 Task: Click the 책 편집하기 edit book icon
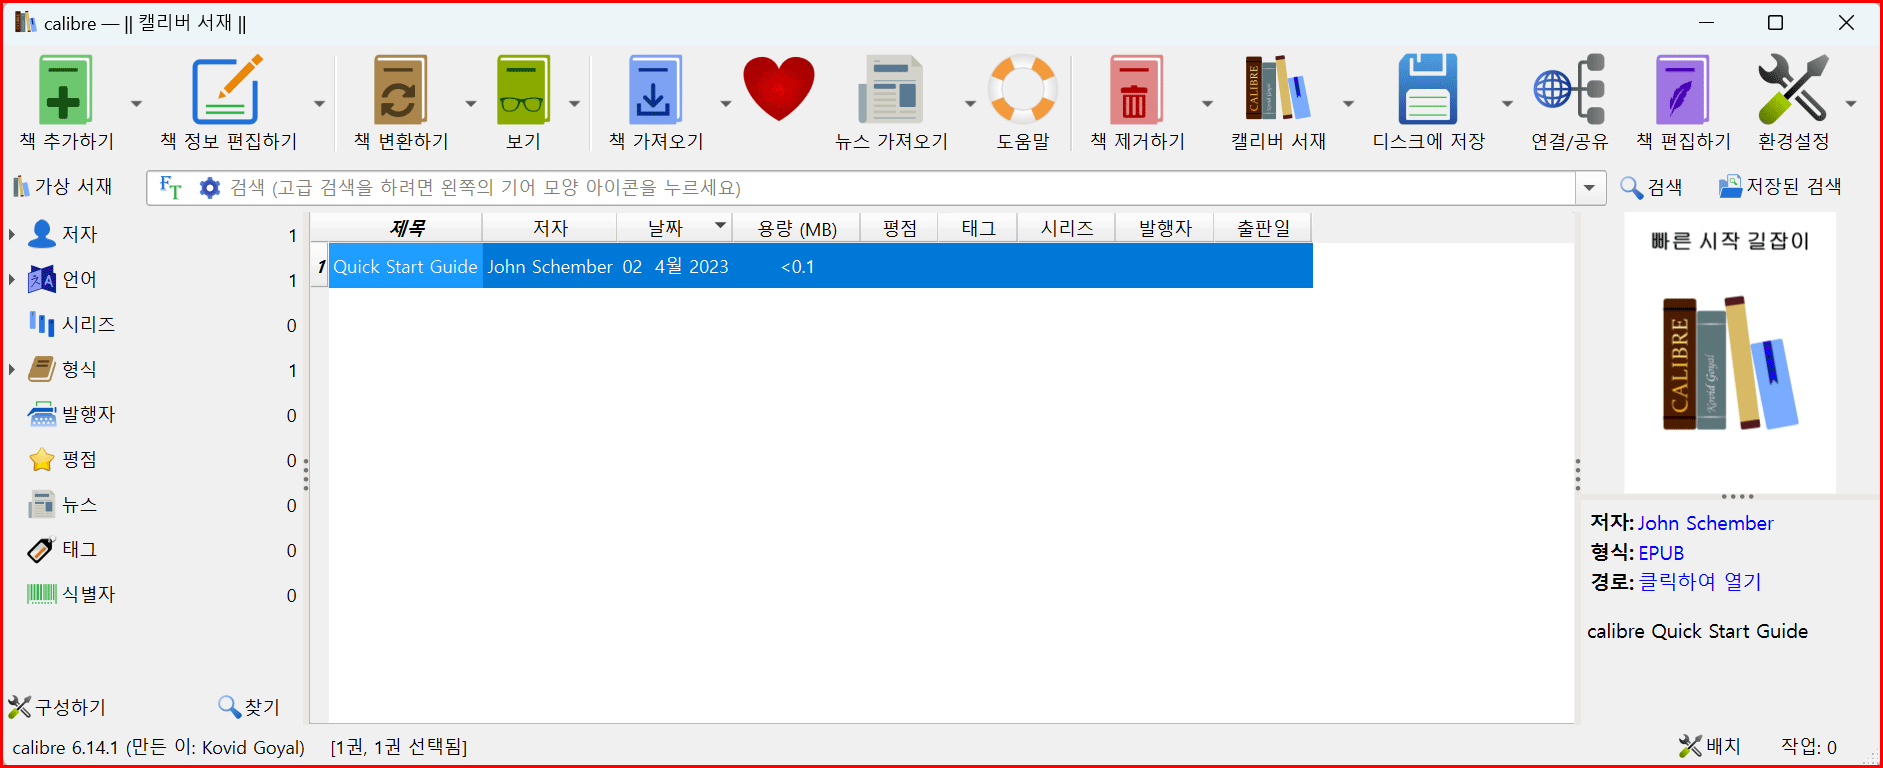tap(1683, 90)
